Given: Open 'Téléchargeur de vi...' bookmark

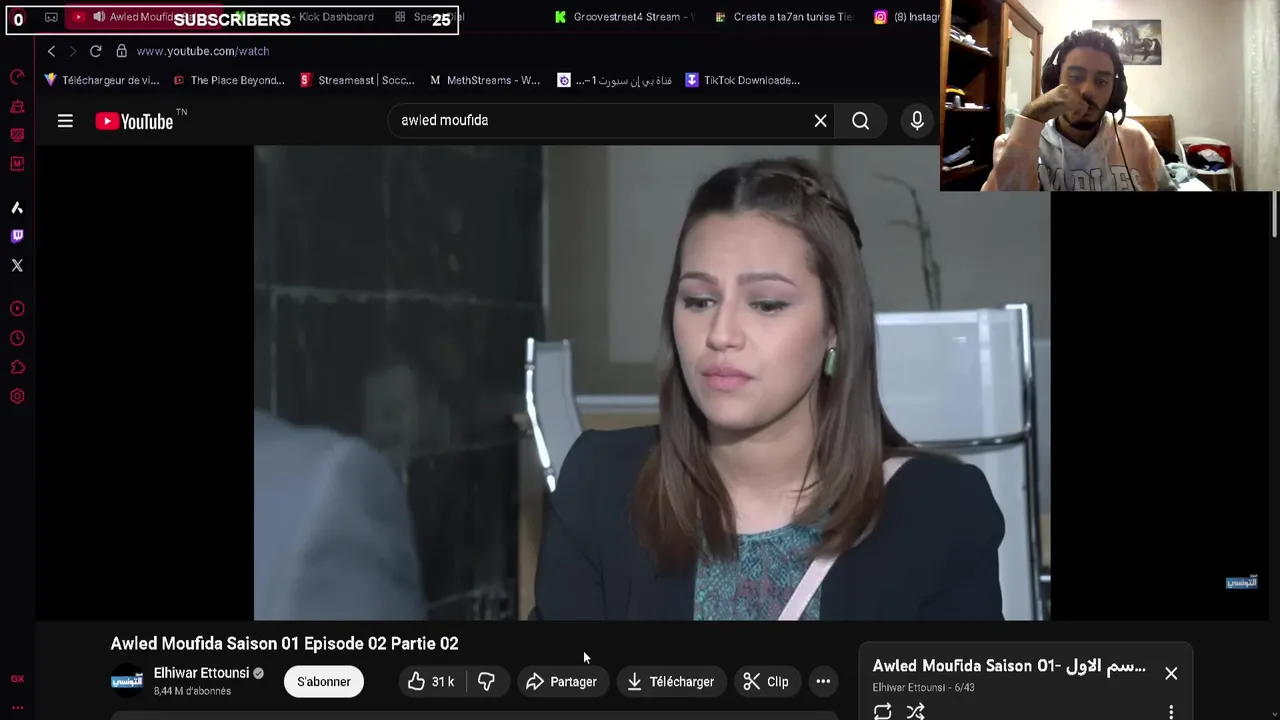Looking at the screenshot, I should coord(101,80).
